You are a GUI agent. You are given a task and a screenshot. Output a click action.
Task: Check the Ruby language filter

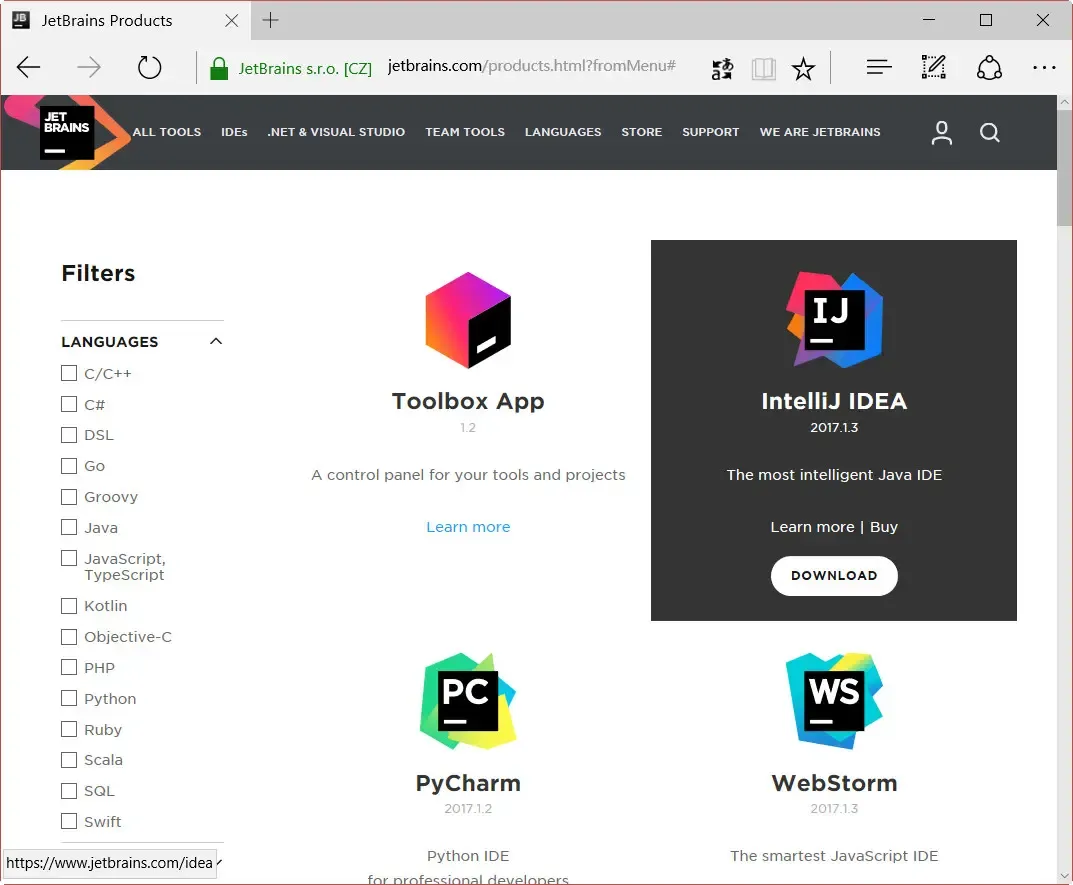(x=68, y=729)
